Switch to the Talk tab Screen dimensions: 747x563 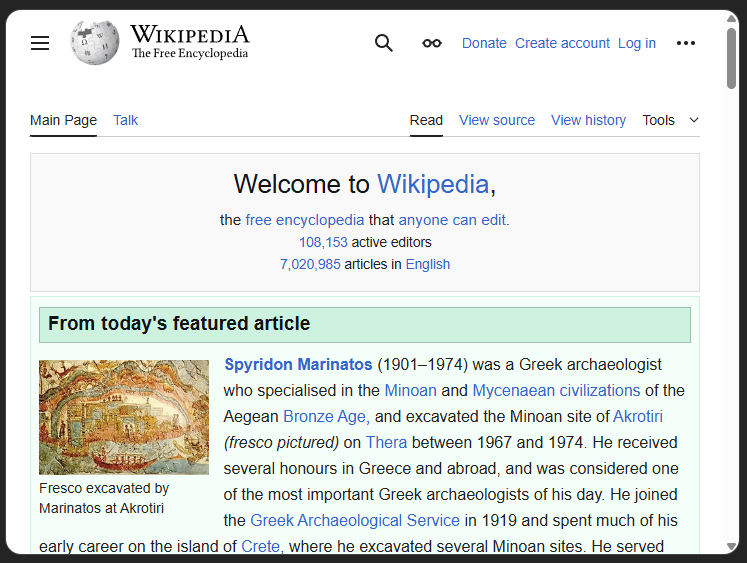(125, 120)
